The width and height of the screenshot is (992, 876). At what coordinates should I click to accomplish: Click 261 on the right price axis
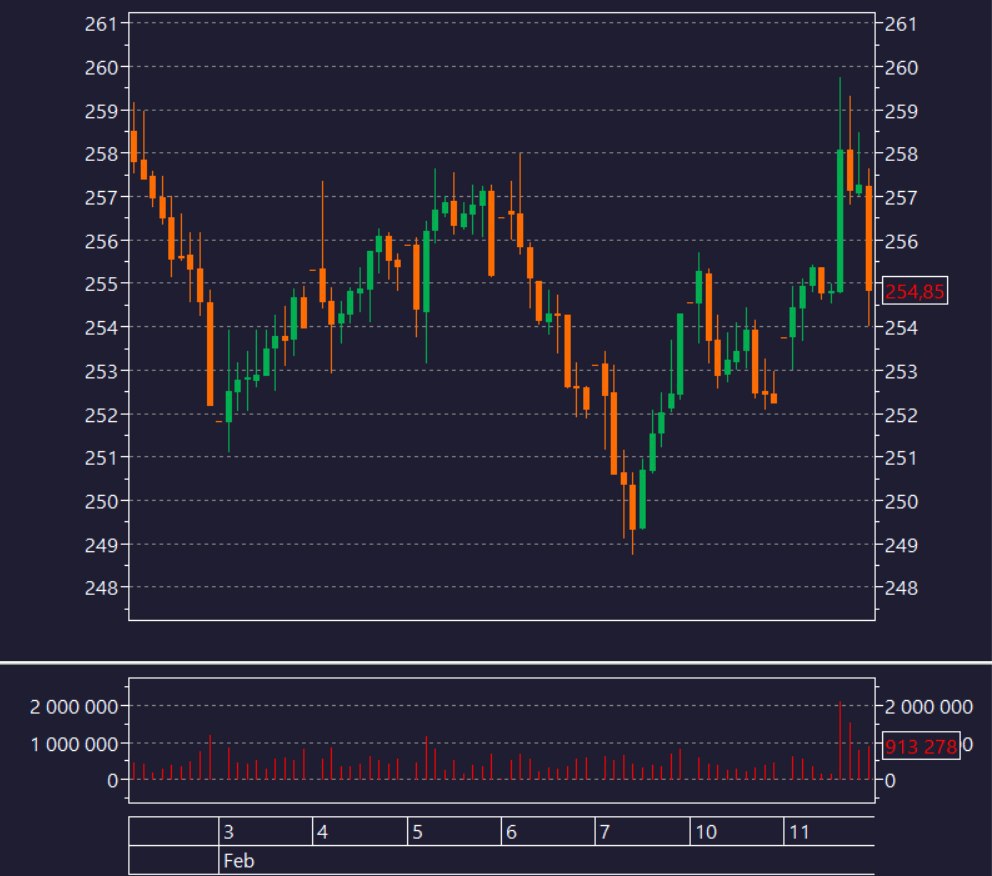901,24
